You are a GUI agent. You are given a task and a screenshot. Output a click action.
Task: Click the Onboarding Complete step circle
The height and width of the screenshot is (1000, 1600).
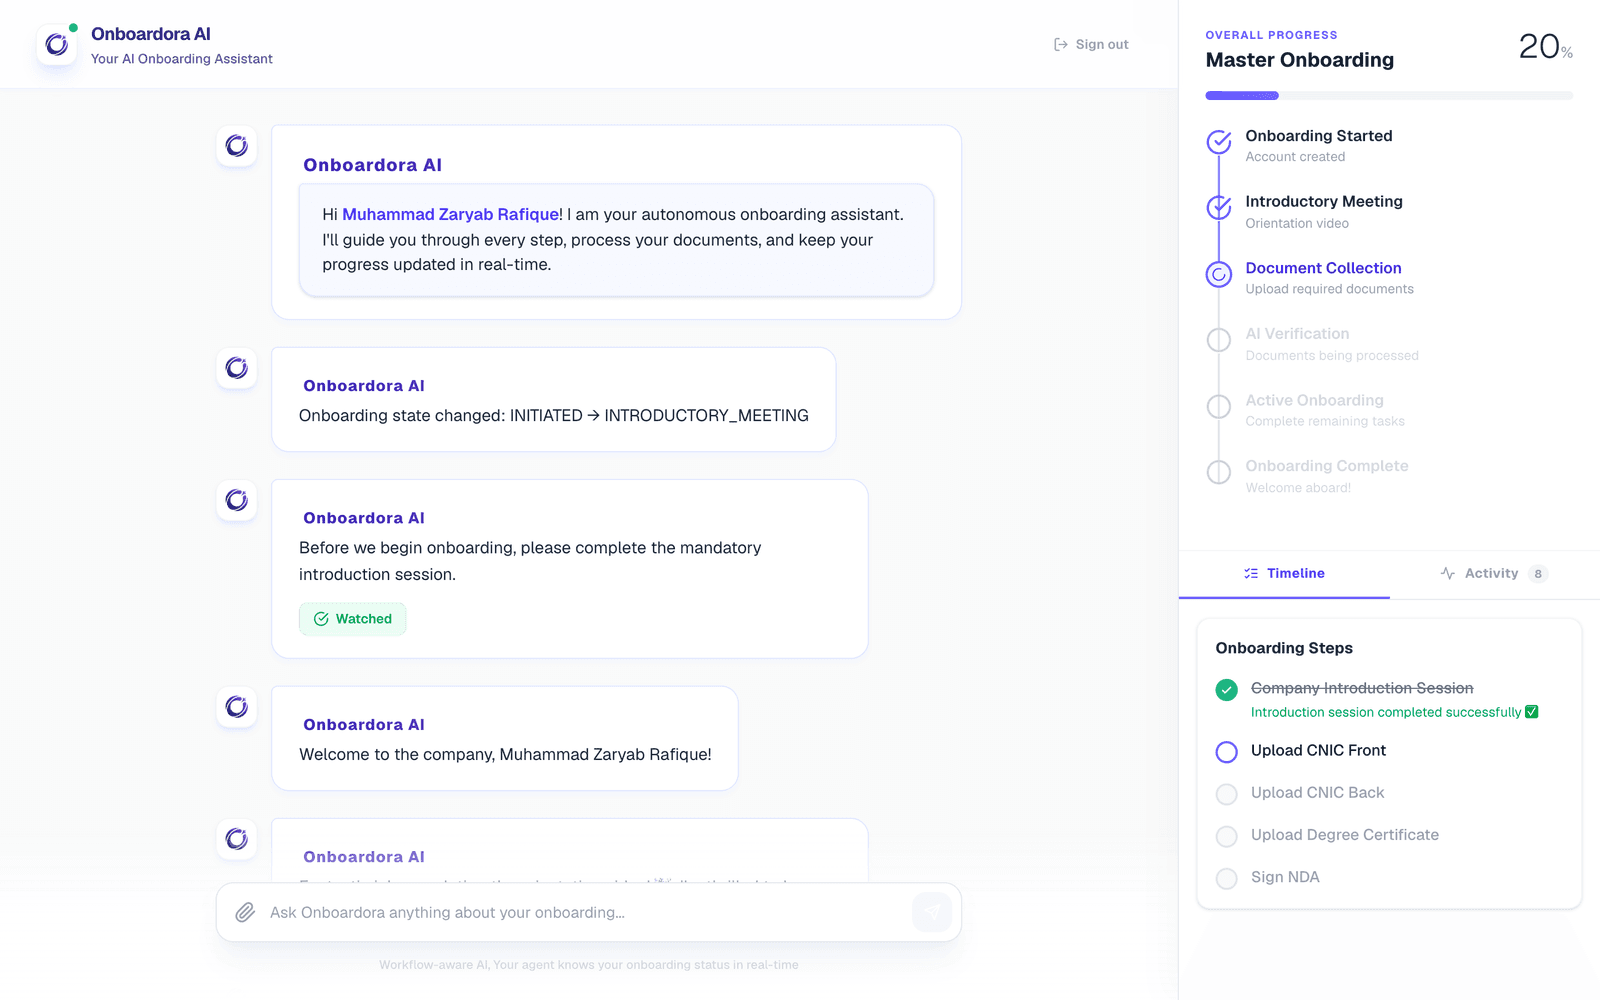click(x=1219, y=472)
